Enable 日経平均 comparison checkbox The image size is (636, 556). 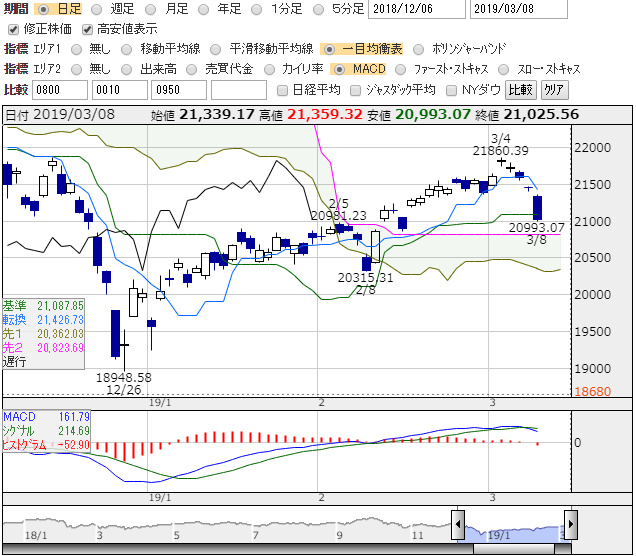point(282,90)
